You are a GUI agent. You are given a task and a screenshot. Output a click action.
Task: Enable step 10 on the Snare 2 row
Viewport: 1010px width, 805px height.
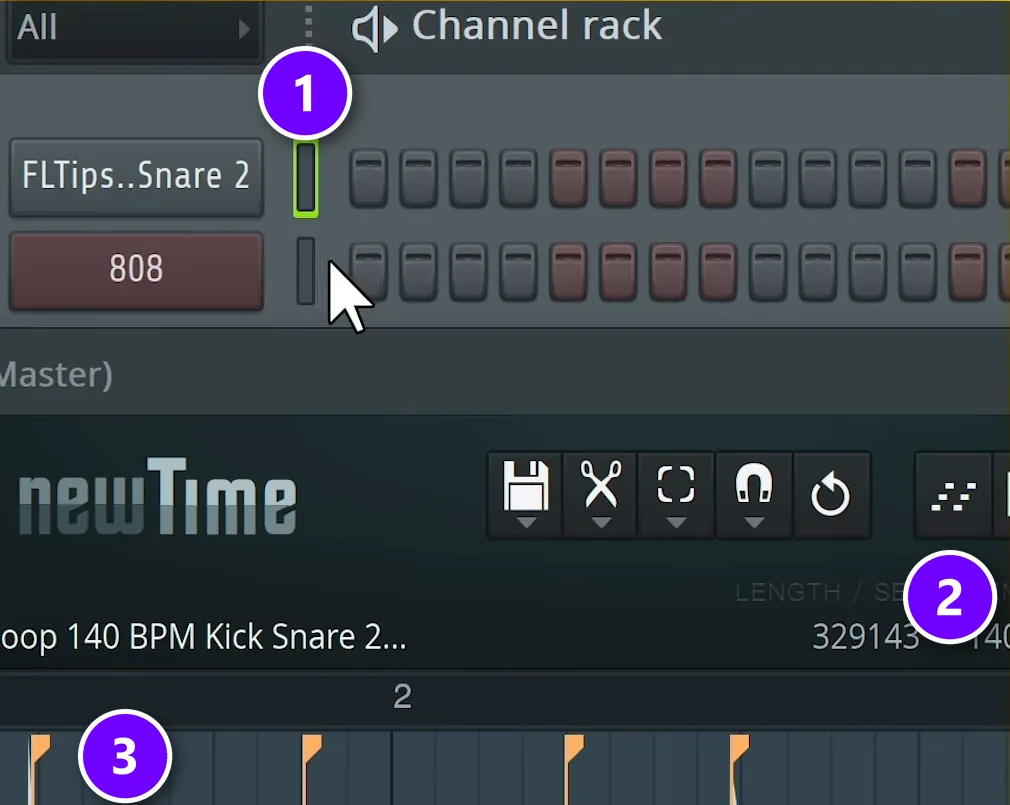click(x=818, y=178)
